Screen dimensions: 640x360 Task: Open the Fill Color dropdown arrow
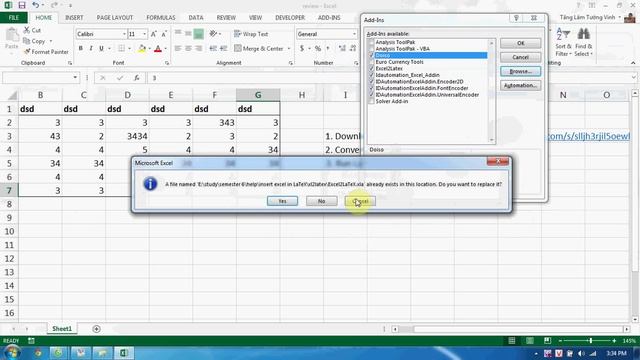(x=149, y=49)
